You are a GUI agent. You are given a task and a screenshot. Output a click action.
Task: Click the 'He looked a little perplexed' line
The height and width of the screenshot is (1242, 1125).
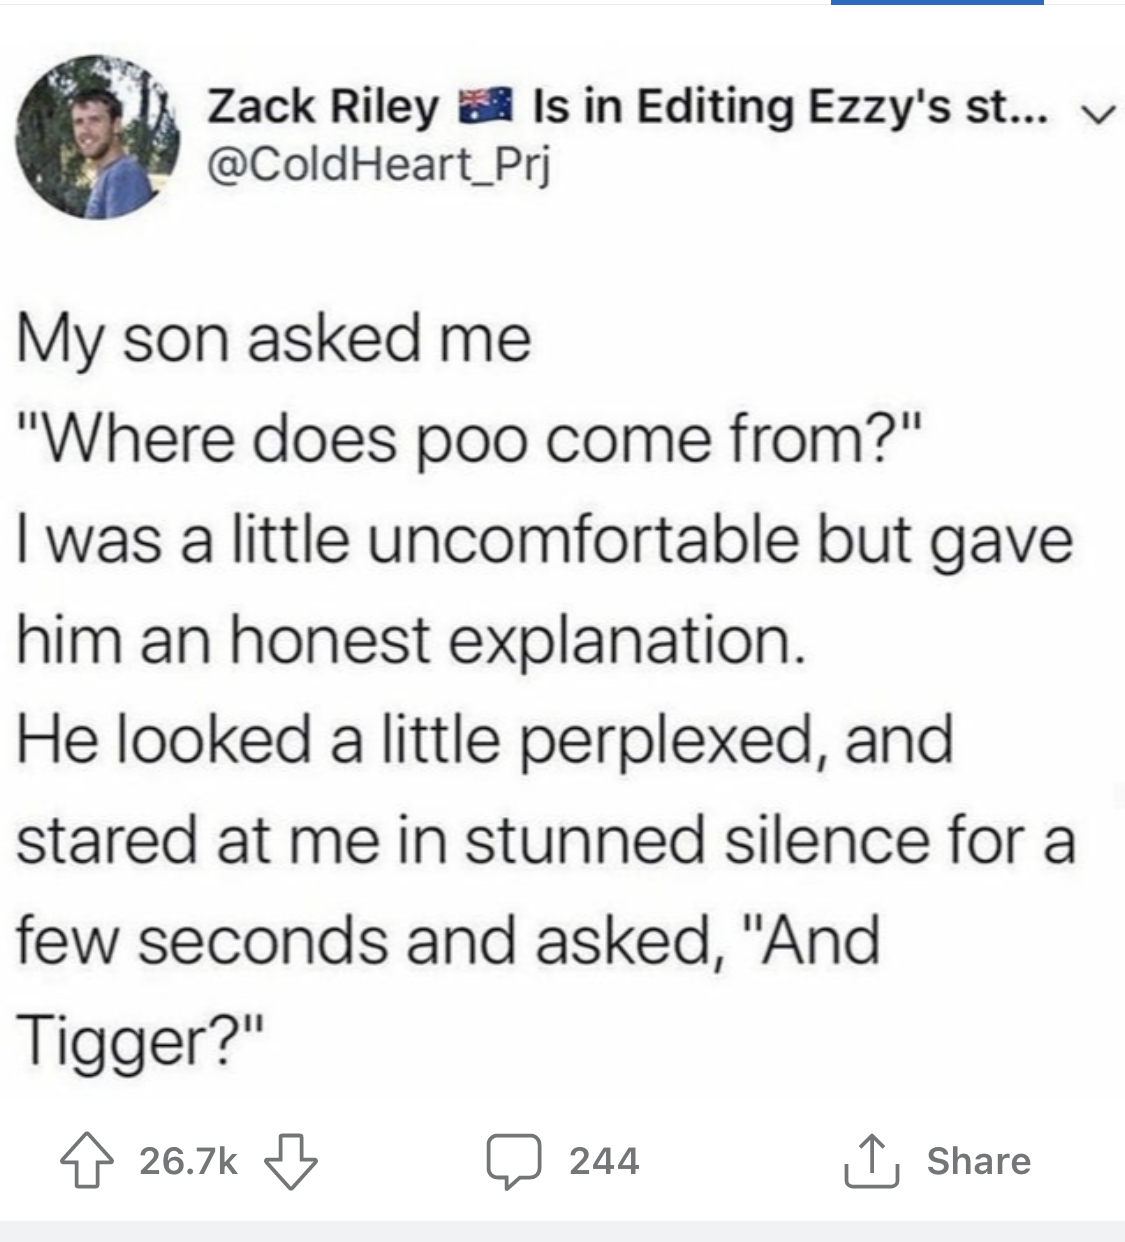(485, 741)
